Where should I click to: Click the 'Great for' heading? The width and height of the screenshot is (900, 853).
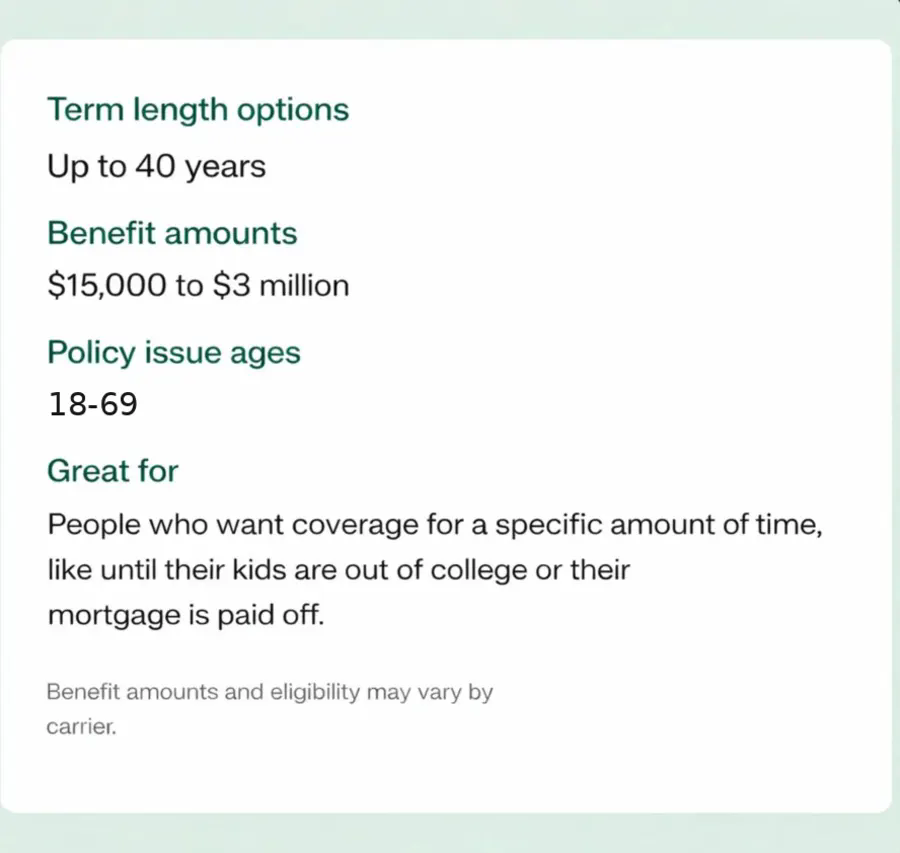tap(113, 471)
